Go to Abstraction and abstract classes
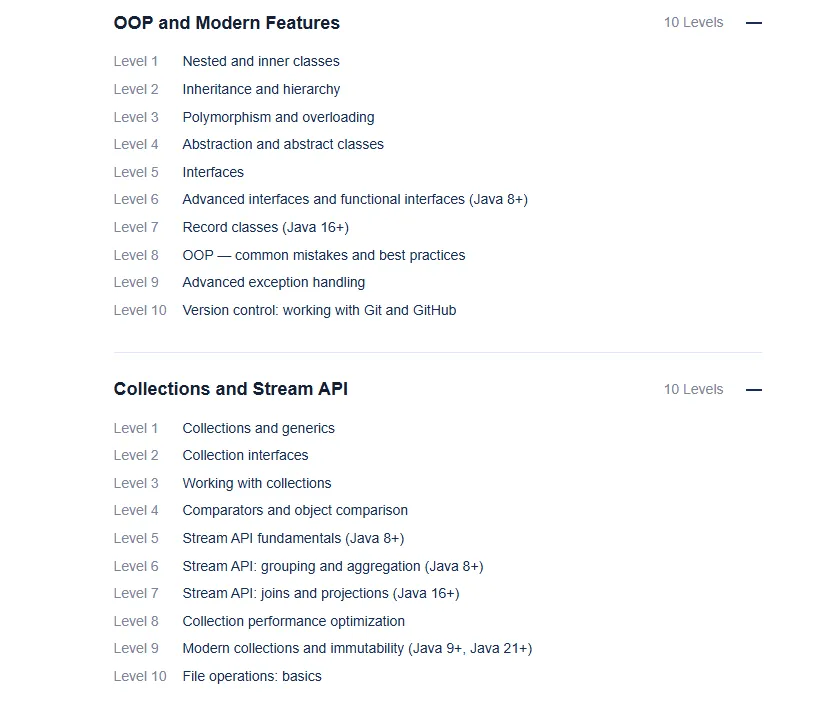This screenshot has height=716, width=823. (x=282, y=145)
